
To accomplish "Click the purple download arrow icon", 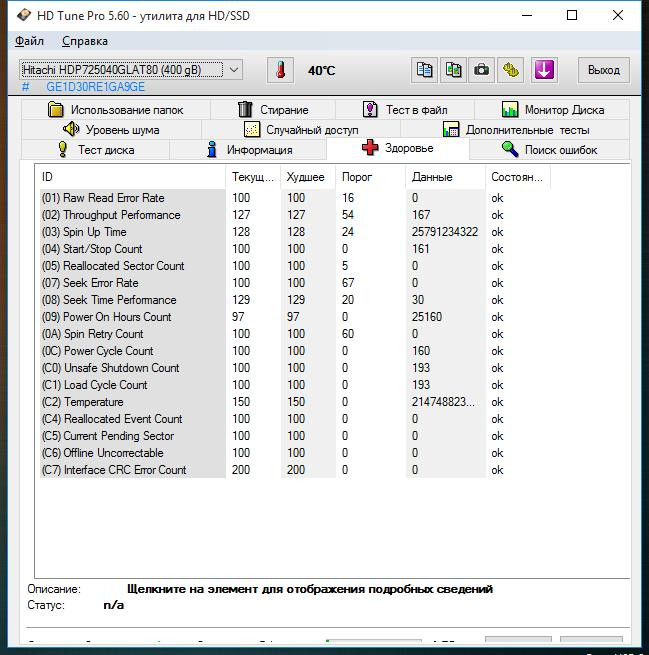I will [544, 70].
